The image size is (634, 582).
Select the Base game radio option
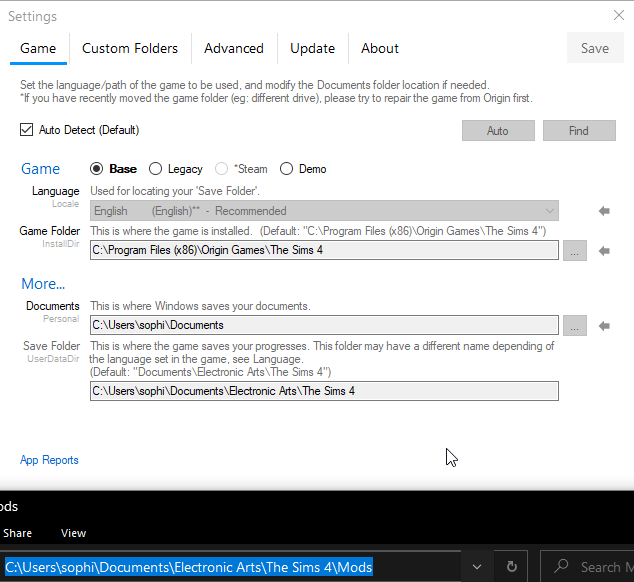[x=97, y=169]
